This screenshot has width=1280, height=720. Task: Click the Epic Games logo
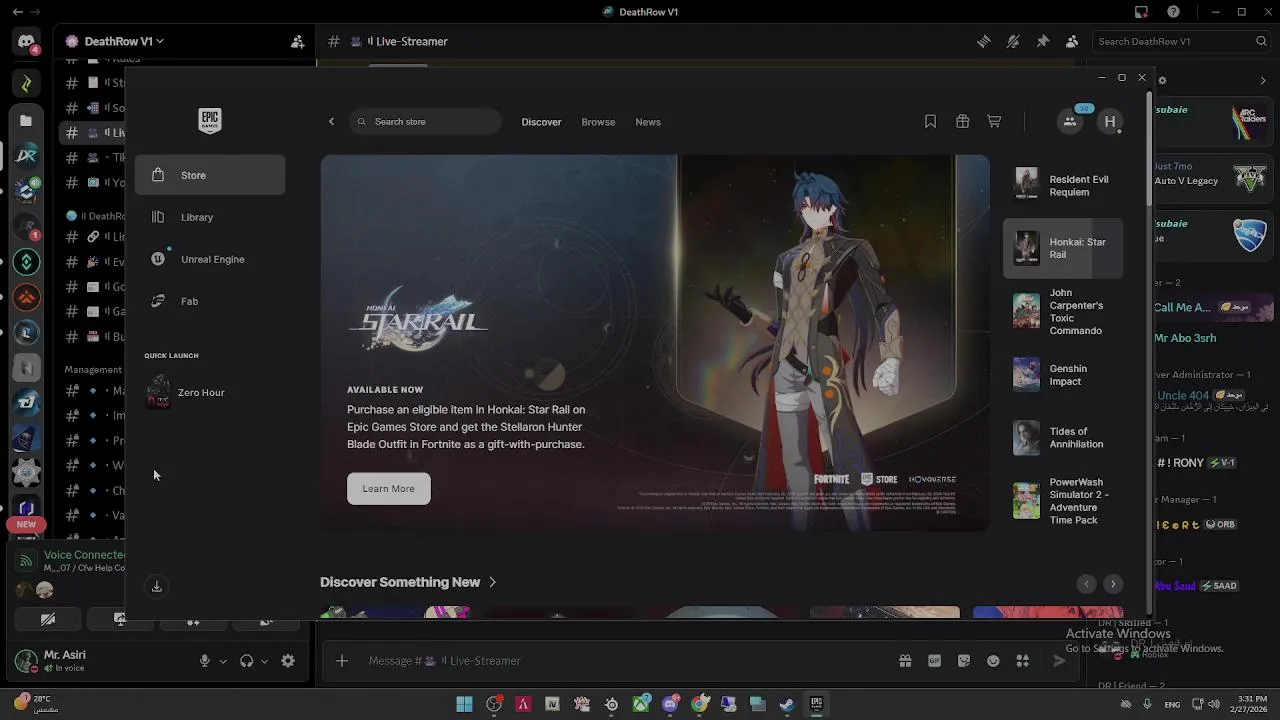click(x=209, y=121)
